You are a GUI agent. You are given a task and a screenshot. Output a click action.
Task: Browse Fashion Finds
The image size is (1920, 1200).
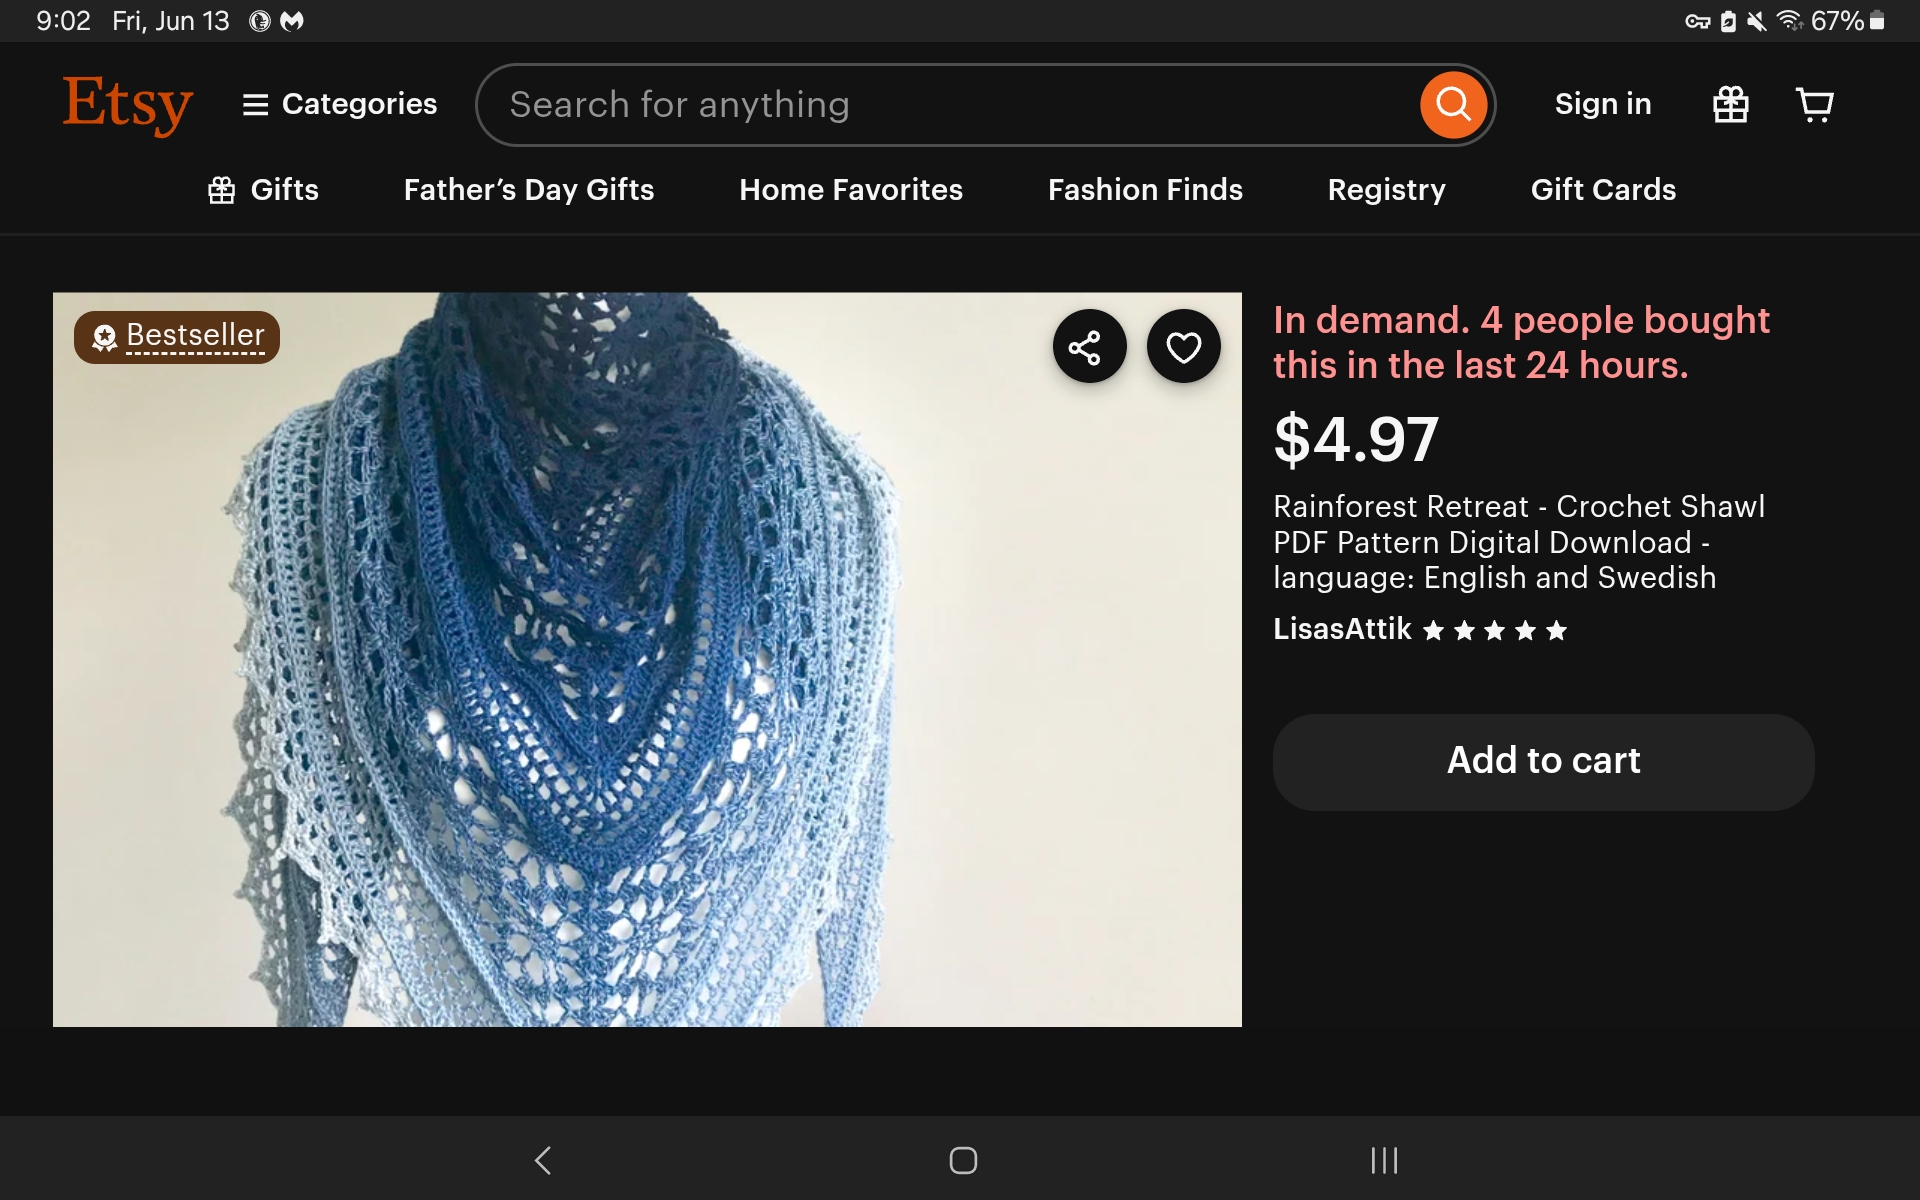(x=1145, y=190)
